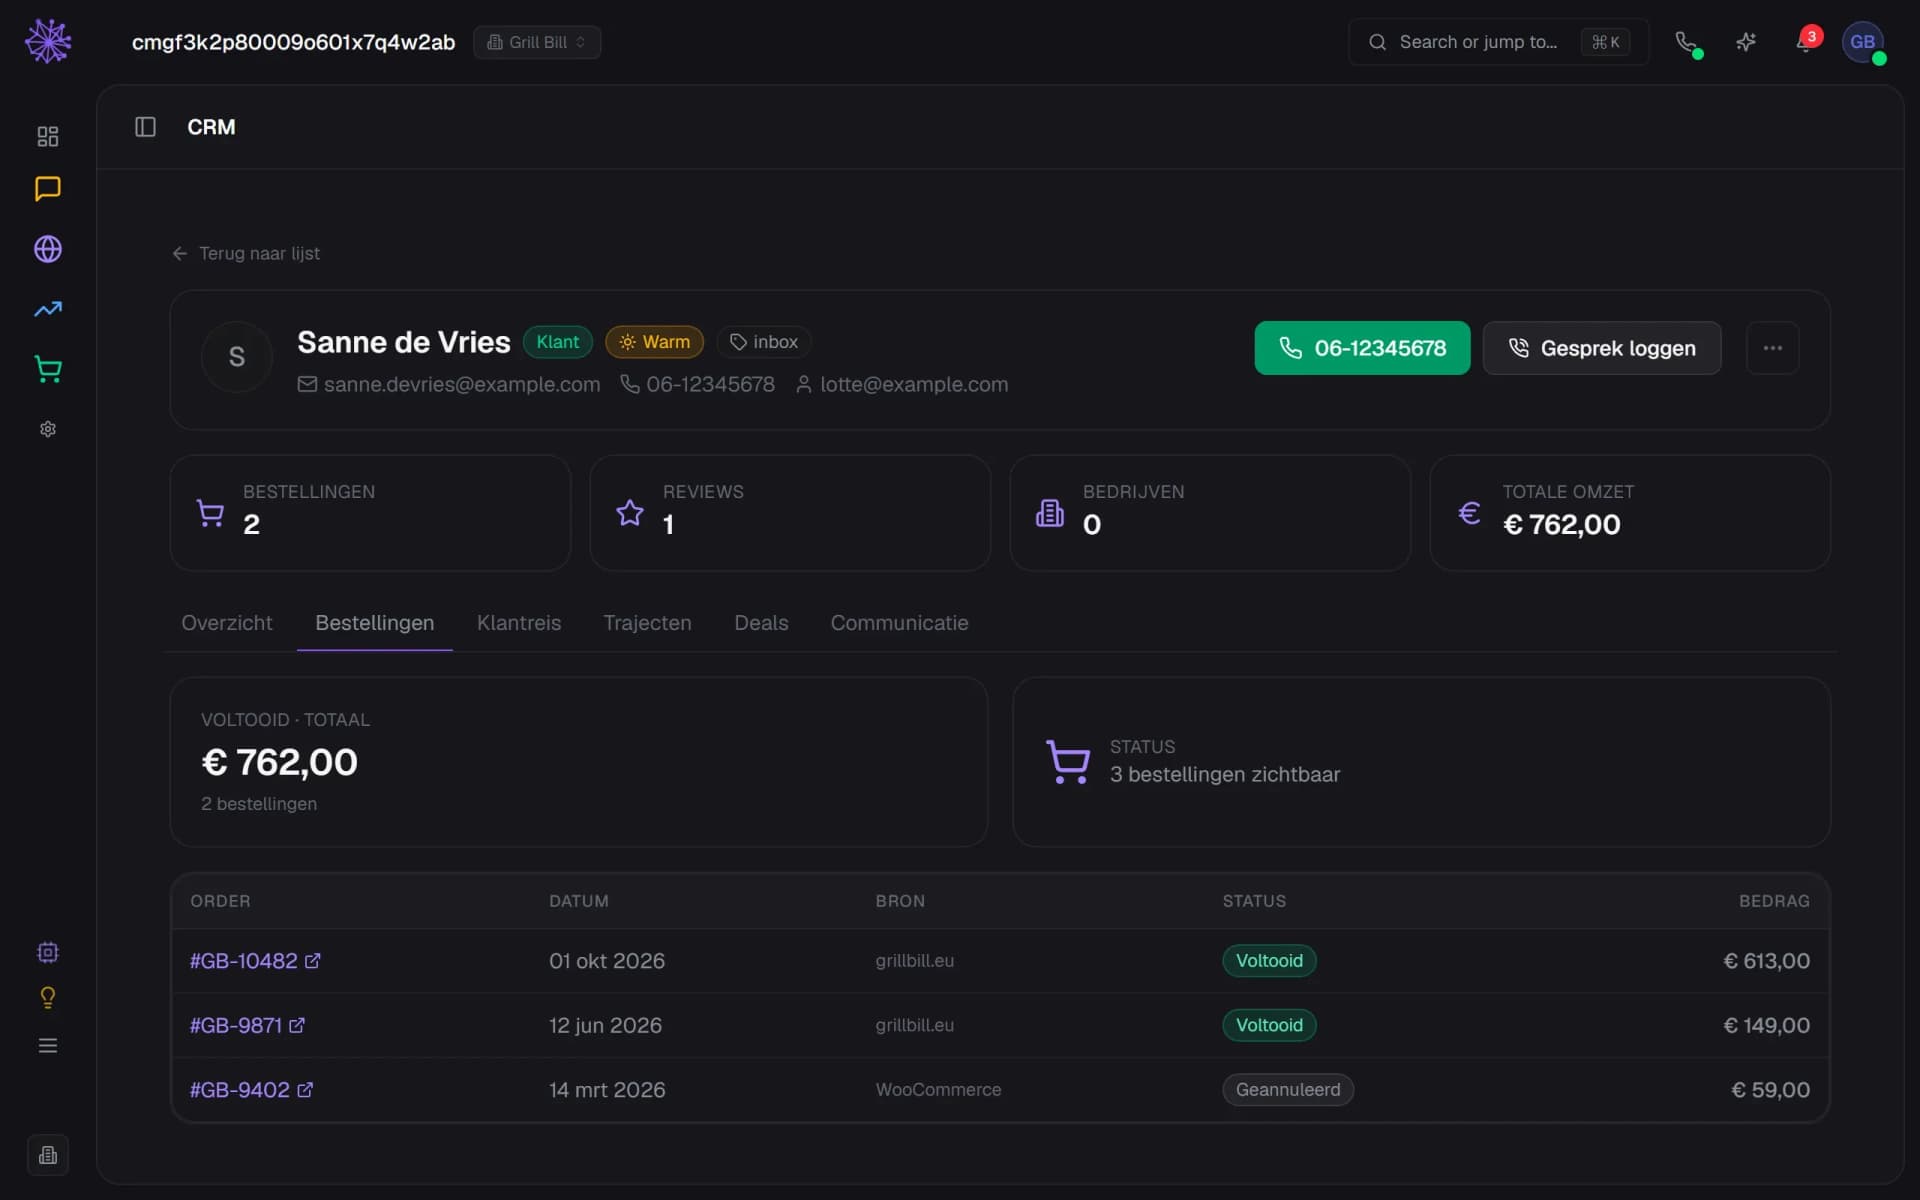This screenshot has height=1200, width=1920.
Task: Open the Deals tab
Action: 761,623
